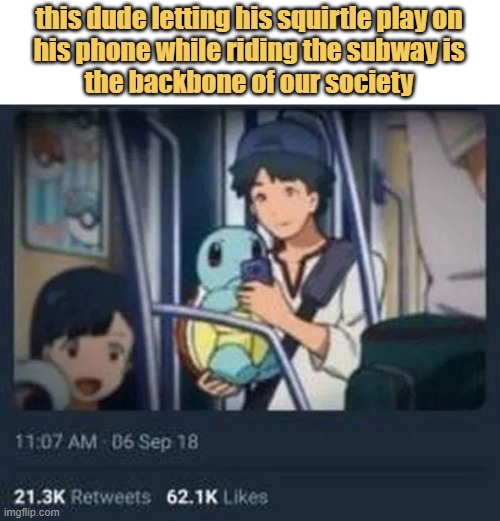Click the caption line "the backbone of our society"
The width and height of the screenshot is (500, 521).
pyautogui.click(x=249, y=81)
